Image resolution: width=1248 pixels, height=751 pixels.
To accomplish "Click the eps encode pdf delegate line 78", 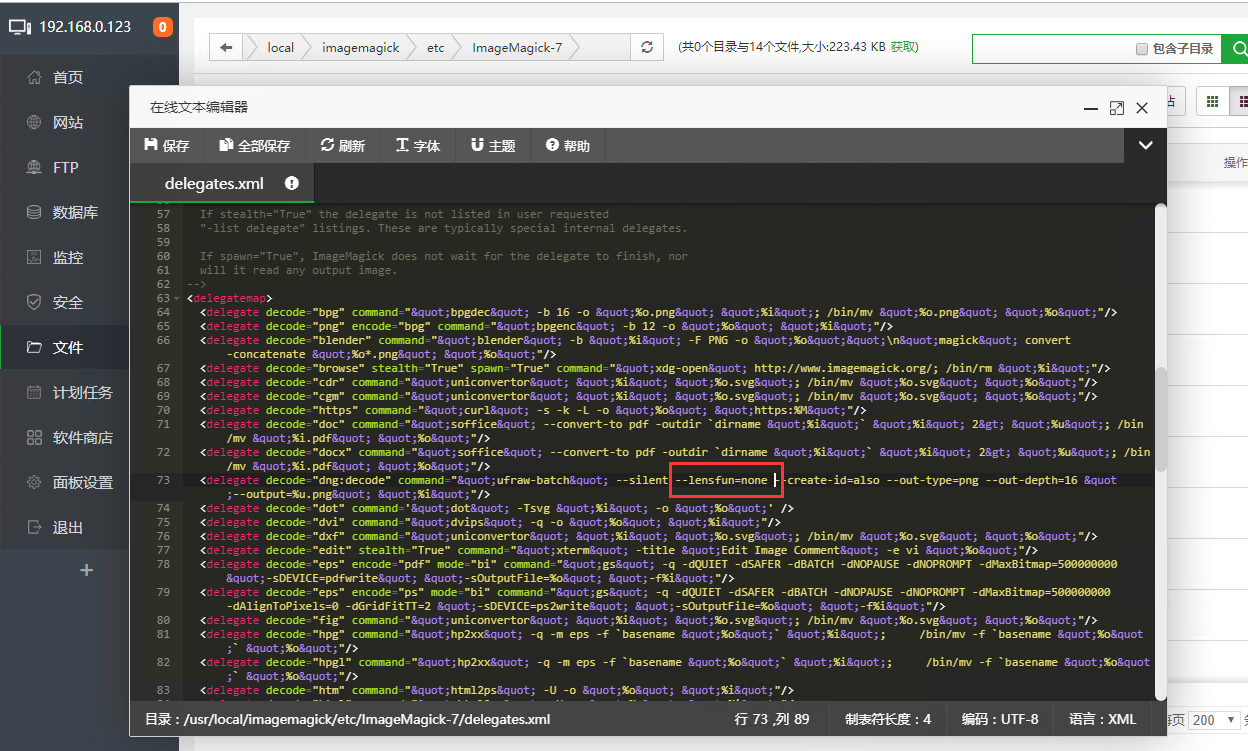I will 658,571.
